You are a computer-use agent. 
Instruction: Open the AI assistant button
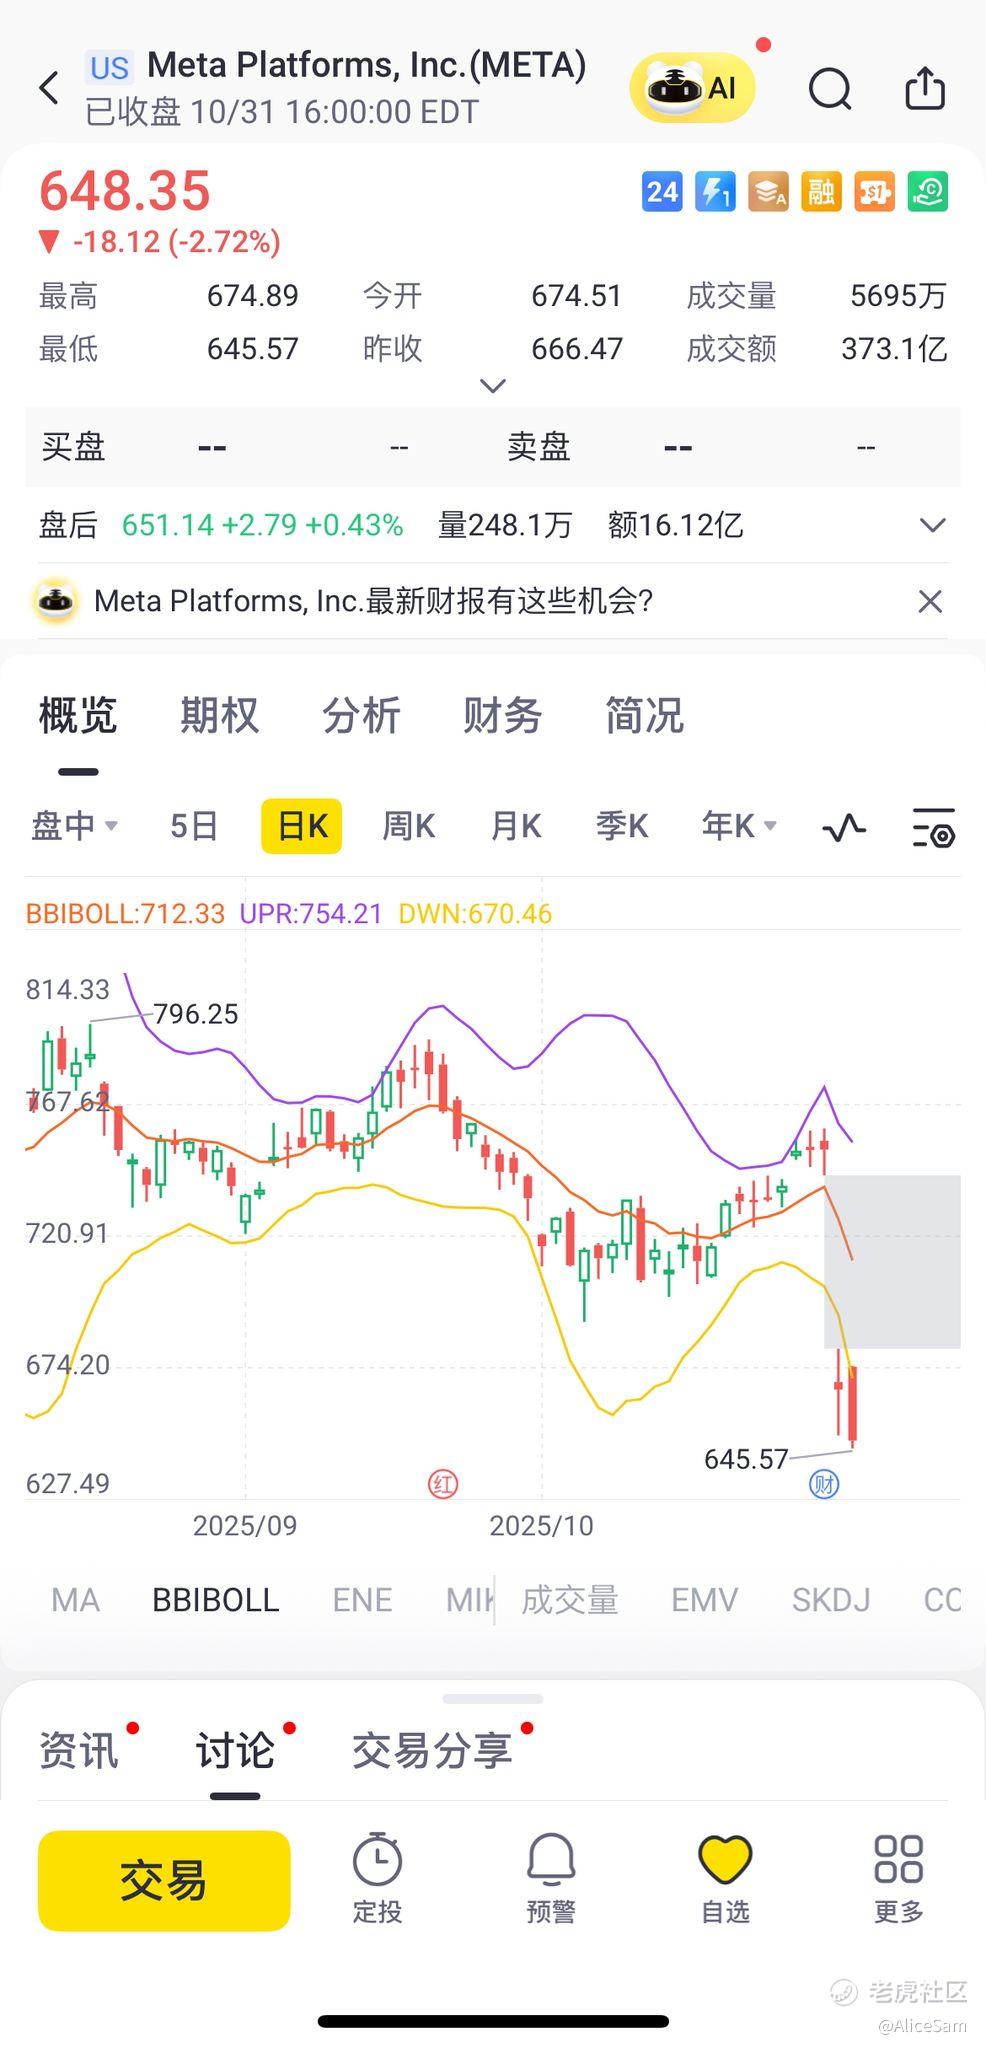tap(692, 88)
